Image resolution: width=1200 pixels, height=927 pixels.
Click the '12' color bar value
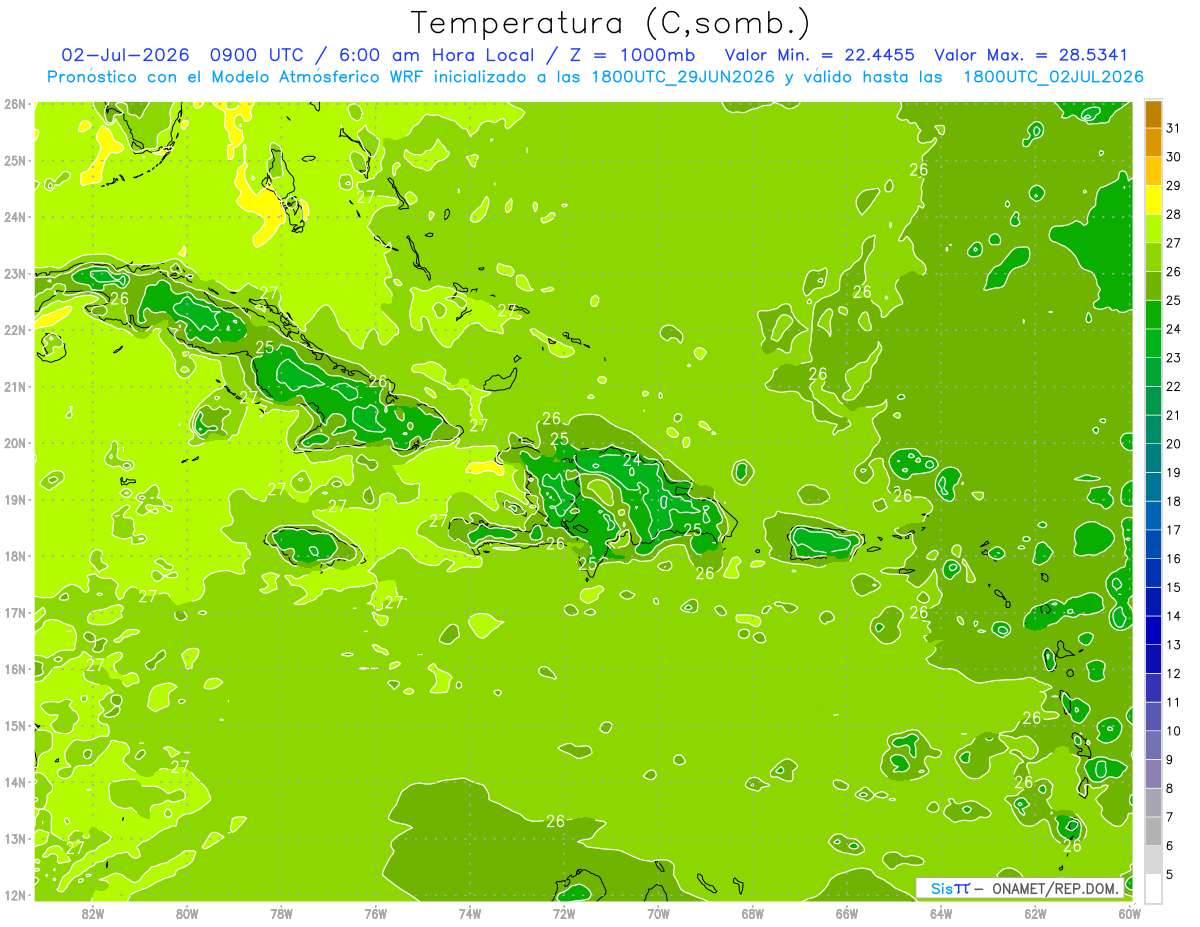[1173, 673]
